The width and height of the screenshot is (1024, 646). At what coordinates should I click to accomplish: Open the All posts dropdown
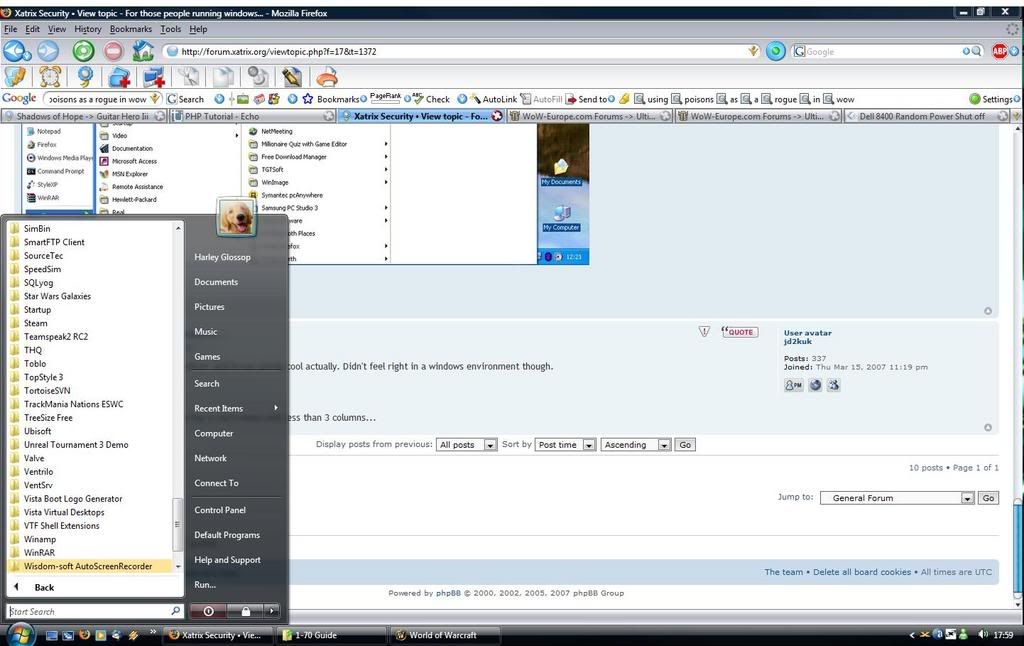(466, 445)
